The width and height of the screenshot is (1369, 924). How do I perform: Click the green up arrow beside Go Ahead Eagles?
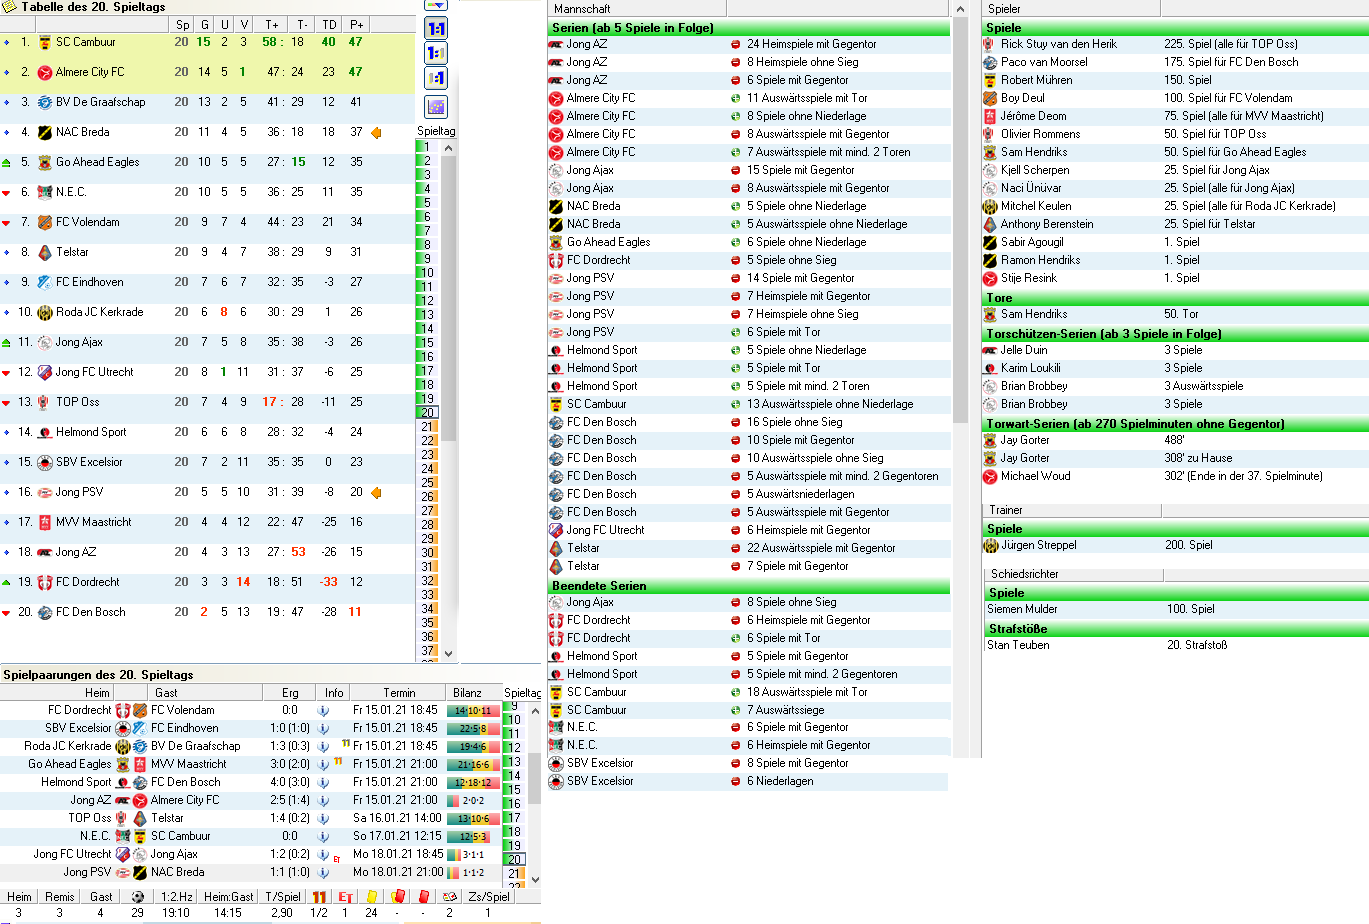(x=7, y=163)
